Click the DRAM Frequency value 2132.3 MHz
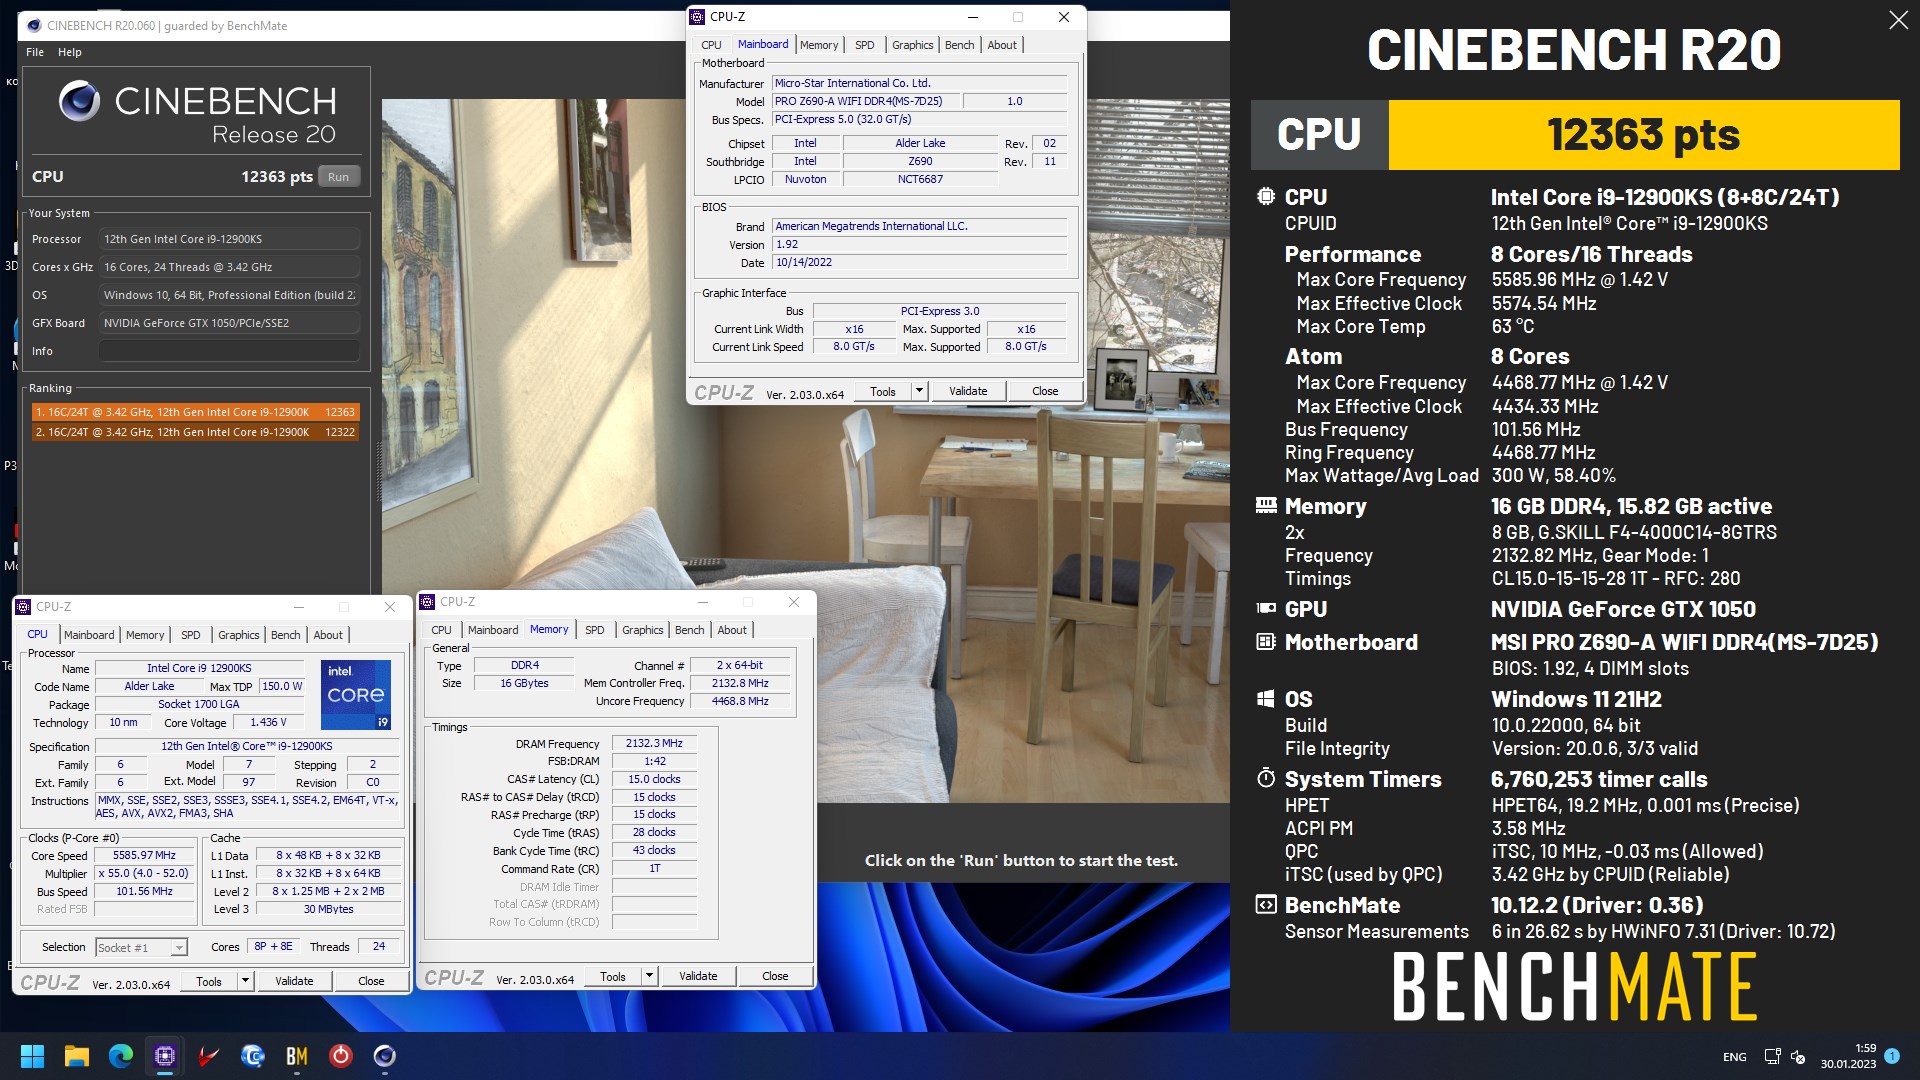The height and width of the screenshot is (1080, 1920). 654,744
